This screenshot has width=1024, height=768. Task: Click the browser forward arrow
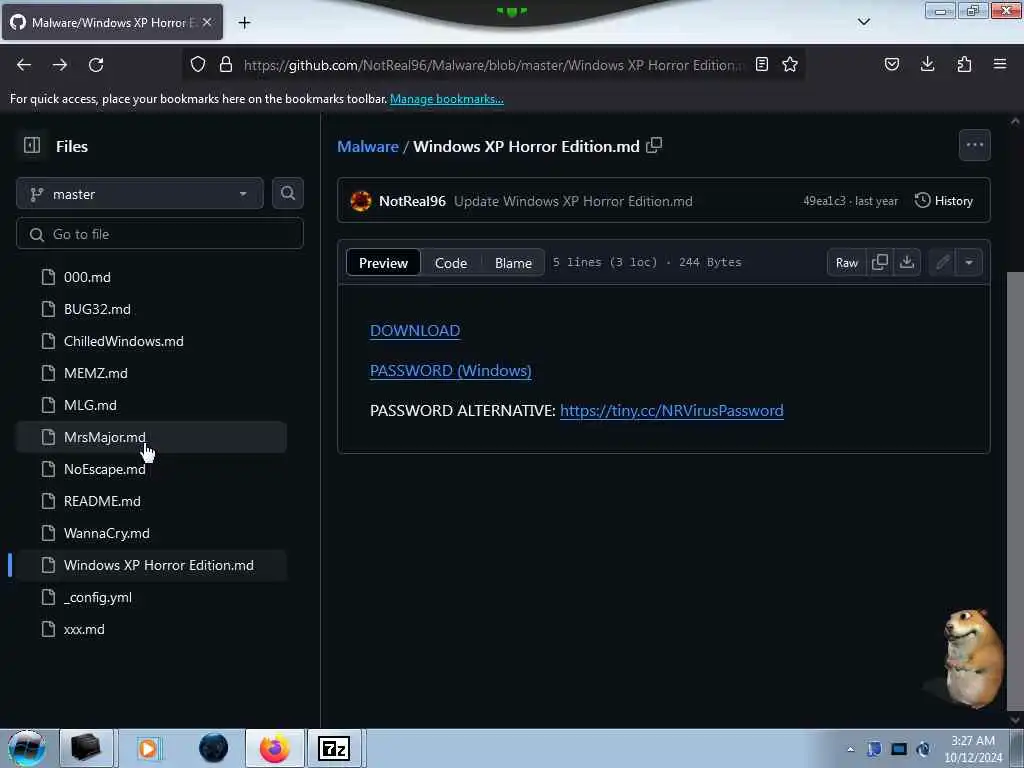click(60, 65)
